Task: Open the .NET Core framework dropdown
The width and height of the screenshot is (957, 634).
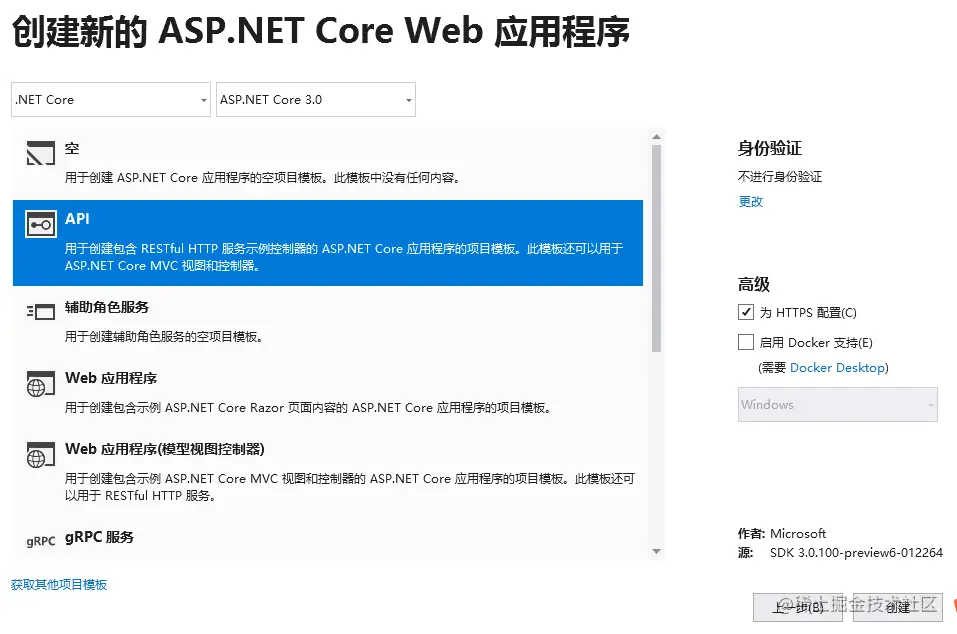Action: pyautogui.click(x=110, y=99)
